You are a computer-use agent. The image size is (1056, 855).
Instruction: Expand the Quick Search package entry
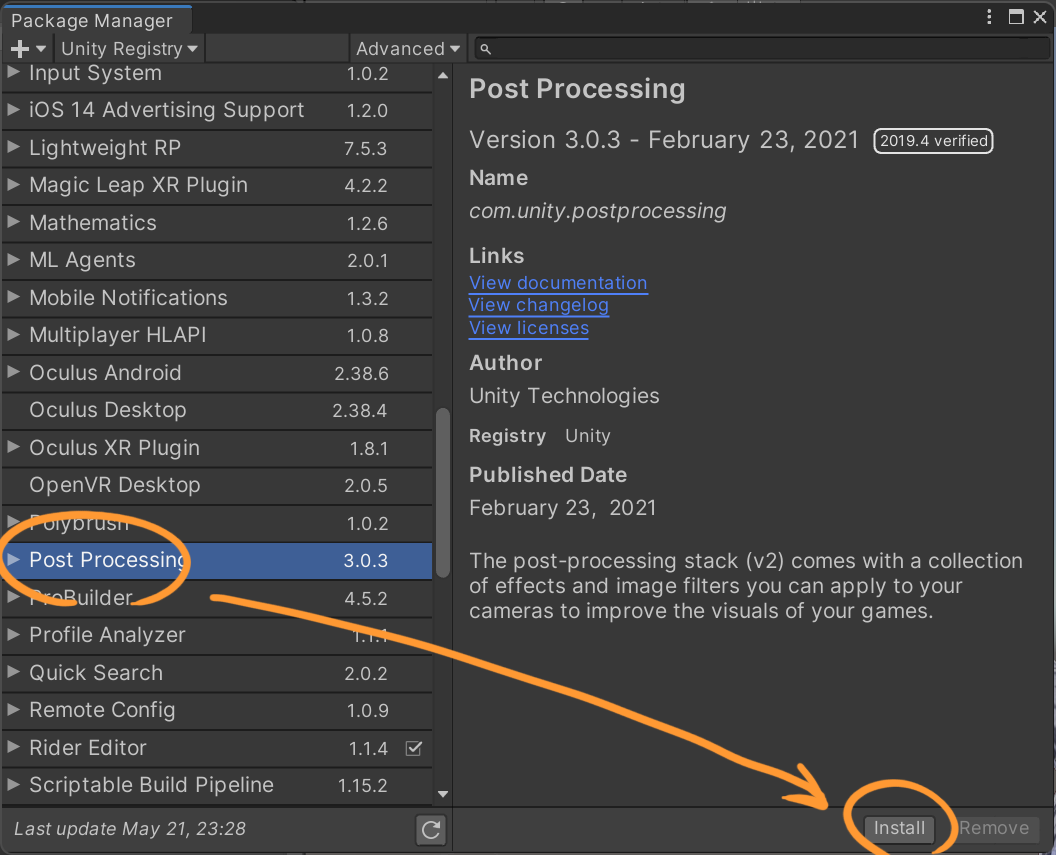tap(13, 672)
